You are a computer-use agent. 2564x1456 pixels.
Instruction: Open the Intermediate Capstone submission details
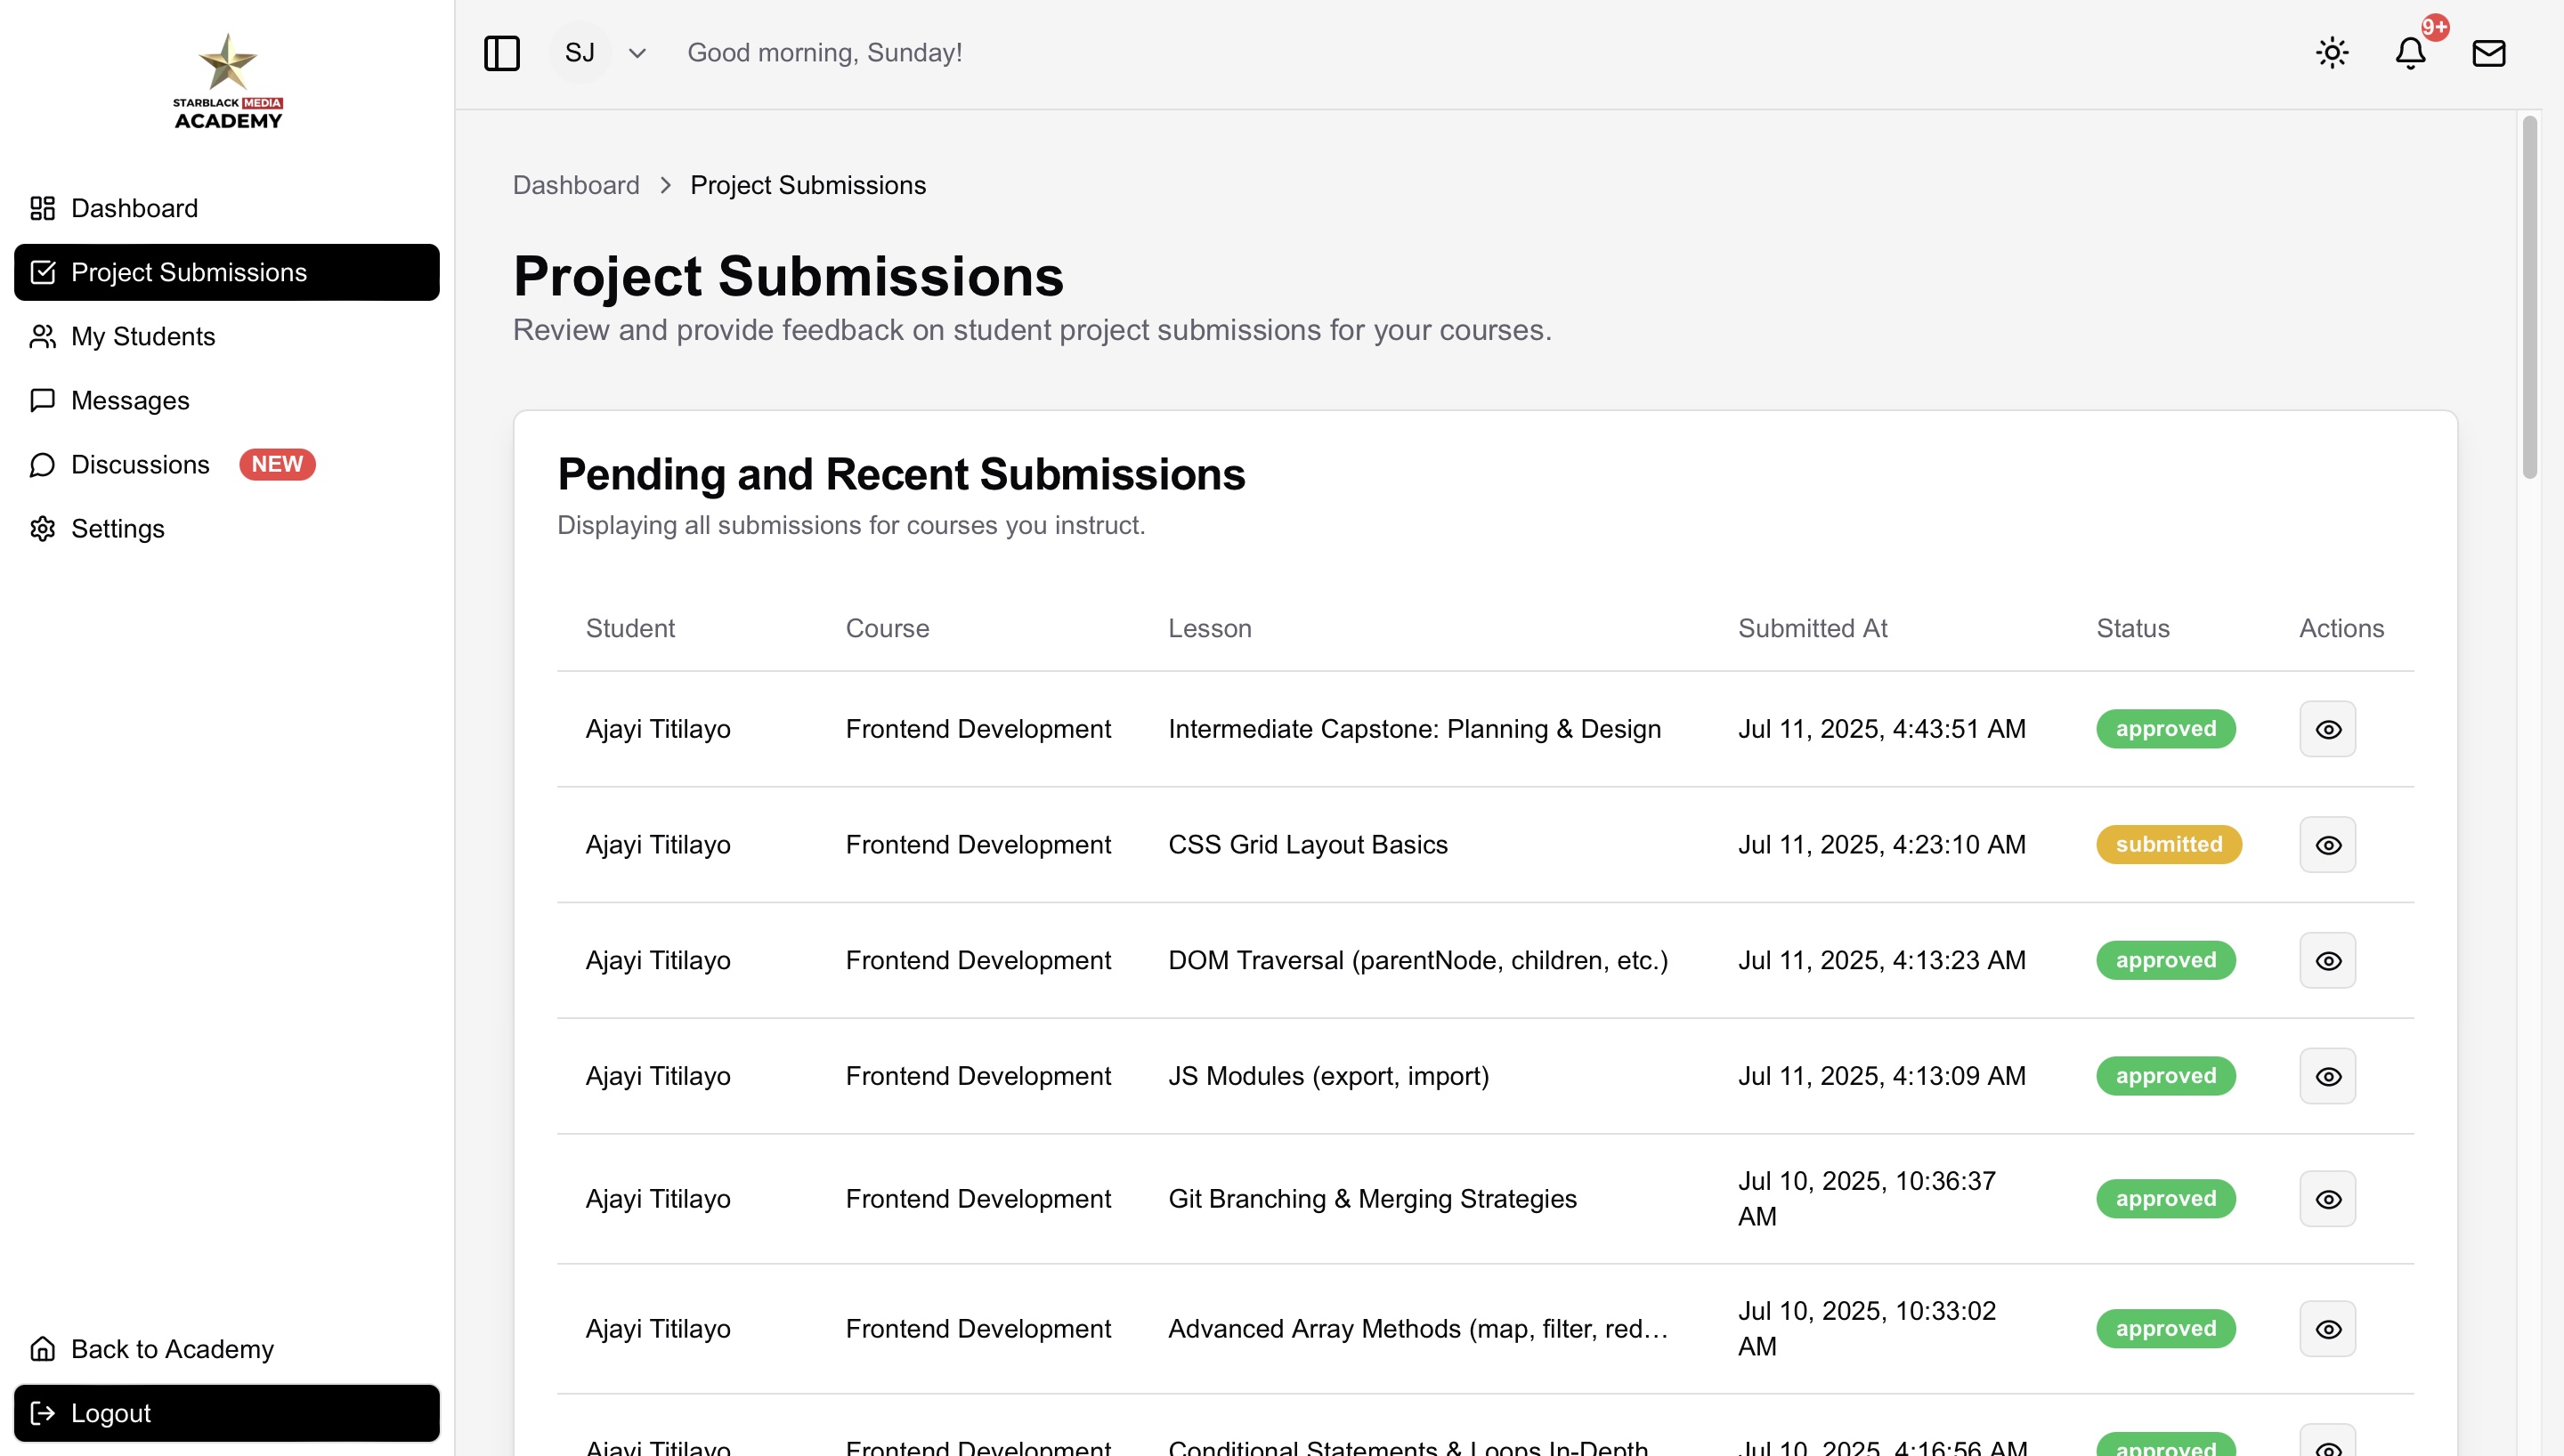pos(2327,729)
